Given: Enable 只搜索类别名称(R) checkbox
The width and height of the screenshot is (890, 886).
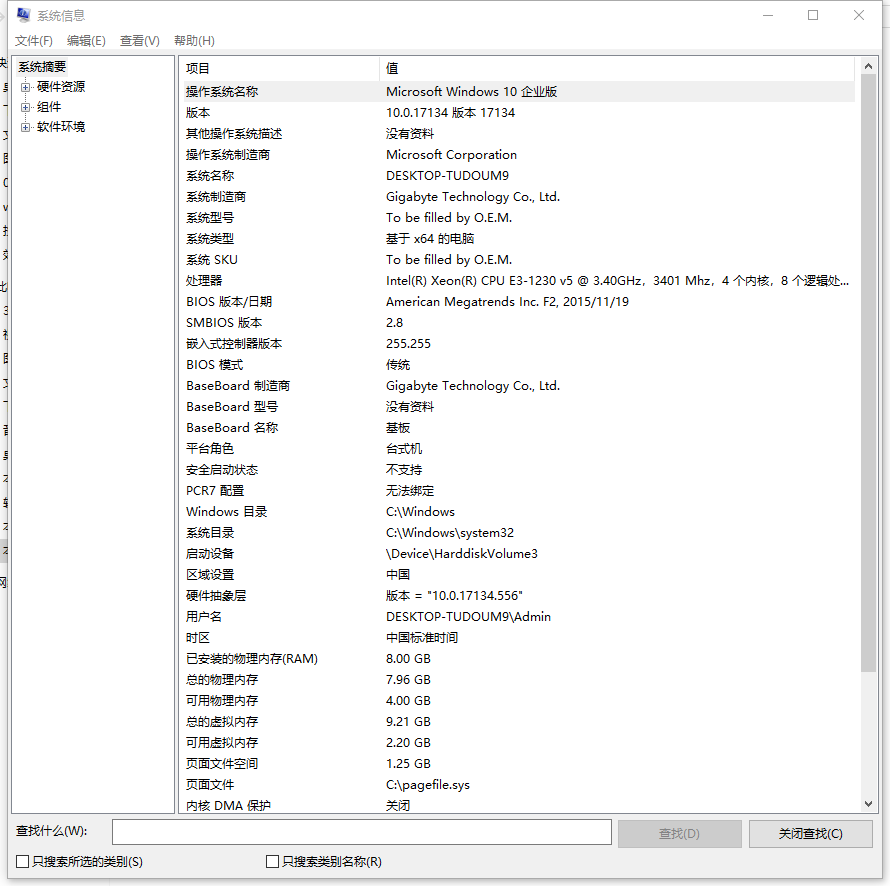Looking at the screenshot, I should [x=272, y=862].
